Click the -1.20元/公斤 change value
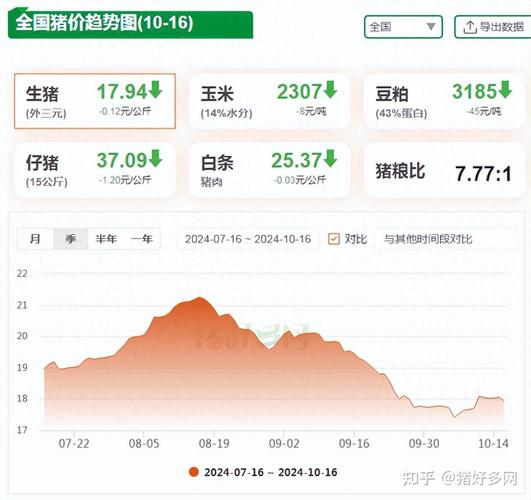This screenshot has height=500, width=531. point(125,180)
